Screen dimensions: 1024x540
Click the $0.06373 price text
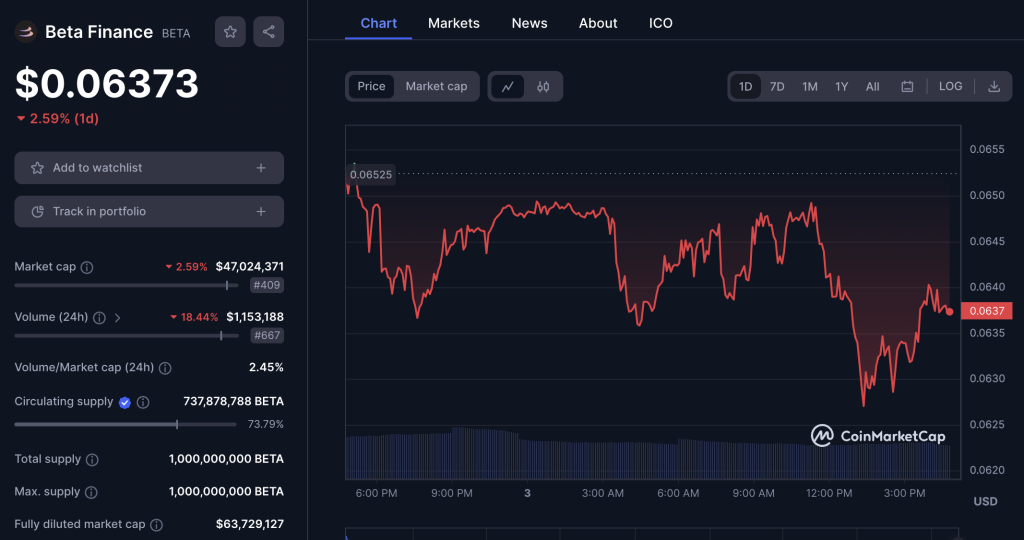pyautogui.click(x=106, y=84)
